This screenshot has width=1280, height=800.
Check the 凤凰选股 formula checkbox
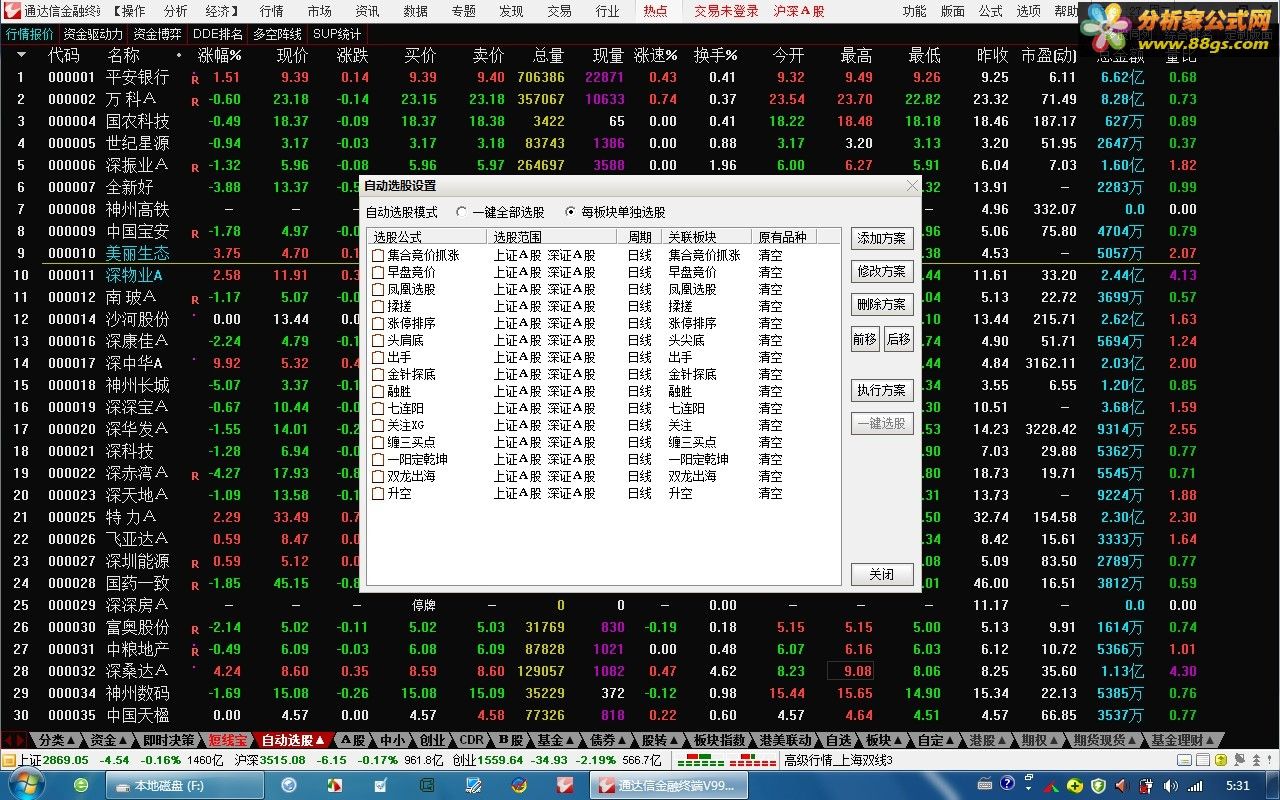(378, 290)
